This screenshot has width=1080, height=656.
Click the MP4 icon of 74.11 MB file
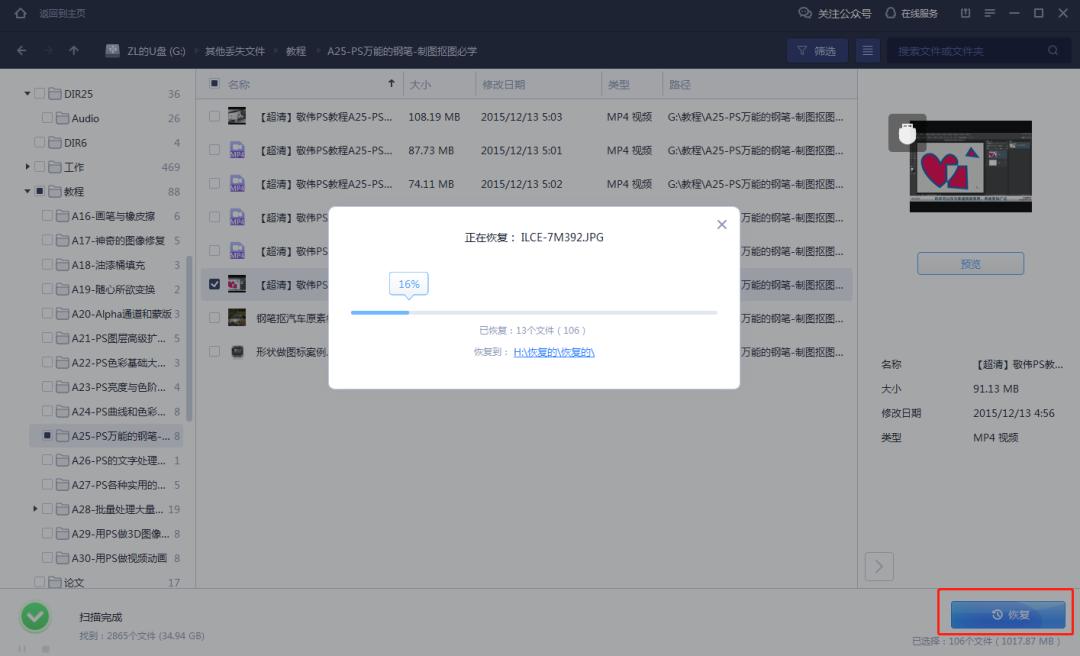[237, 183]
